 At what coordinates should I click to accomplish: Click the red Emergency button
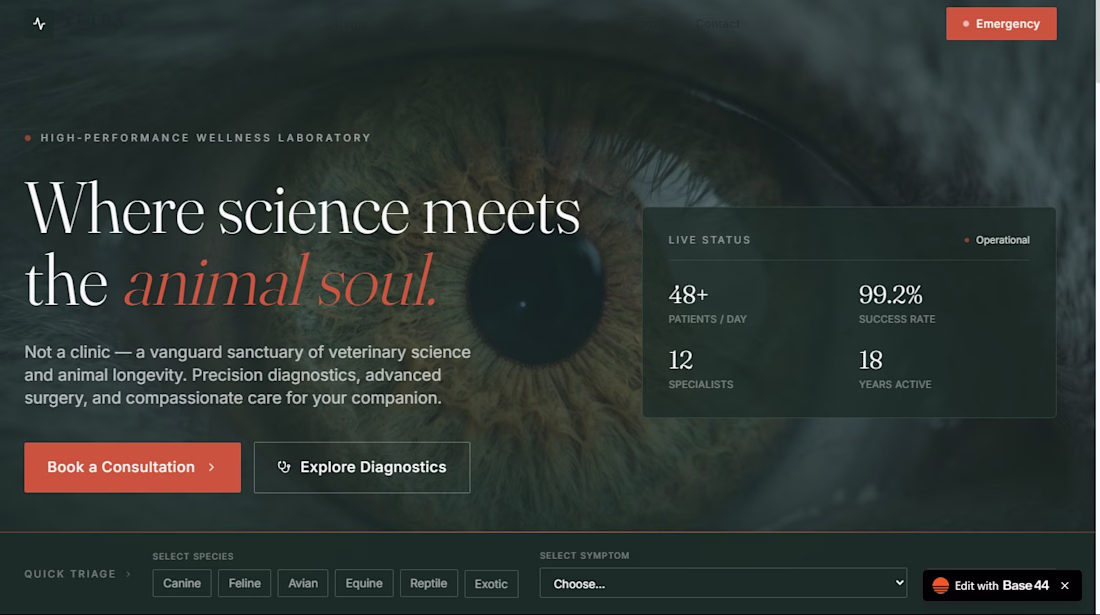1000,24
